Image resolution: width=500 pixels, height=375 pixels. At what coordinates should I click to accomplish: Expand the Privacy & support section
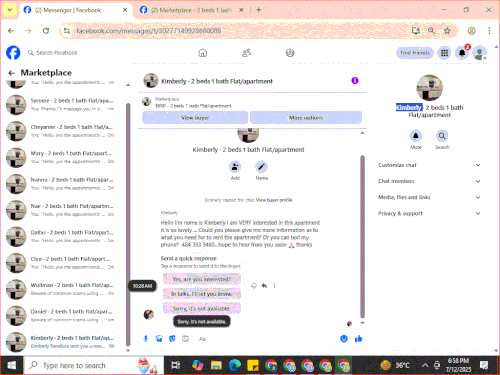point(430,213)
